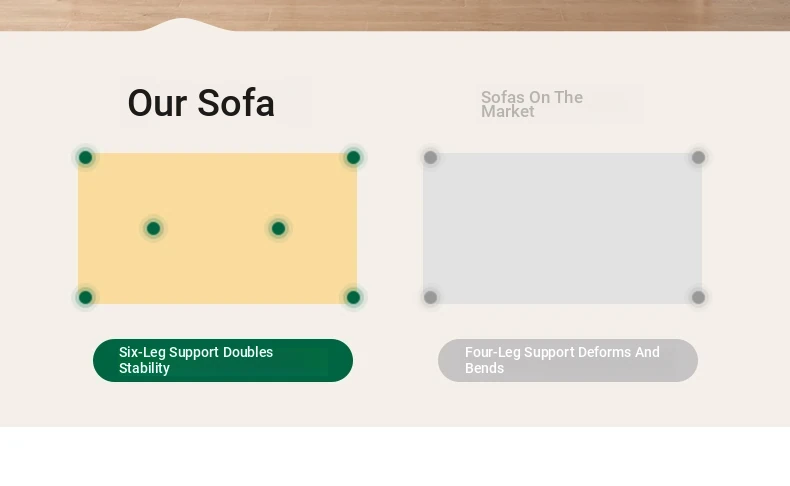Click the top-right gray leg dot

[x=698, y=158]
